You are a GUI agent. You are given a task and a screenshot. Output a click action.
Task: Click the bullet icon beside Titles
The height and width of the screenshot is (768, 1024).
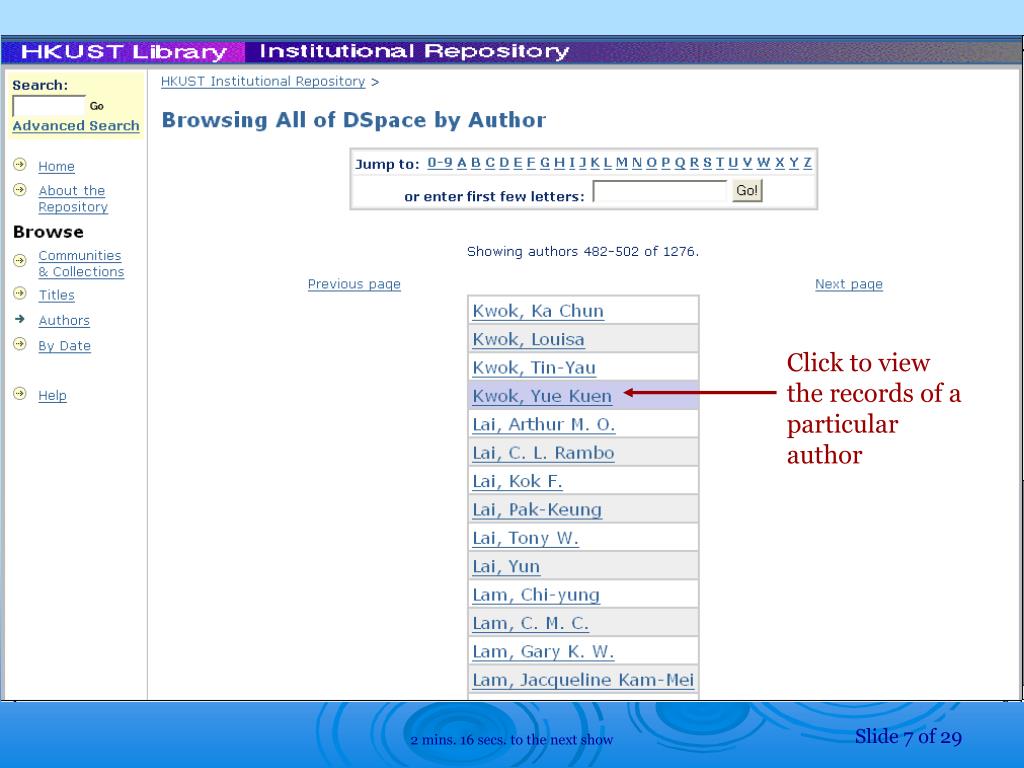[x=20, y=293]
